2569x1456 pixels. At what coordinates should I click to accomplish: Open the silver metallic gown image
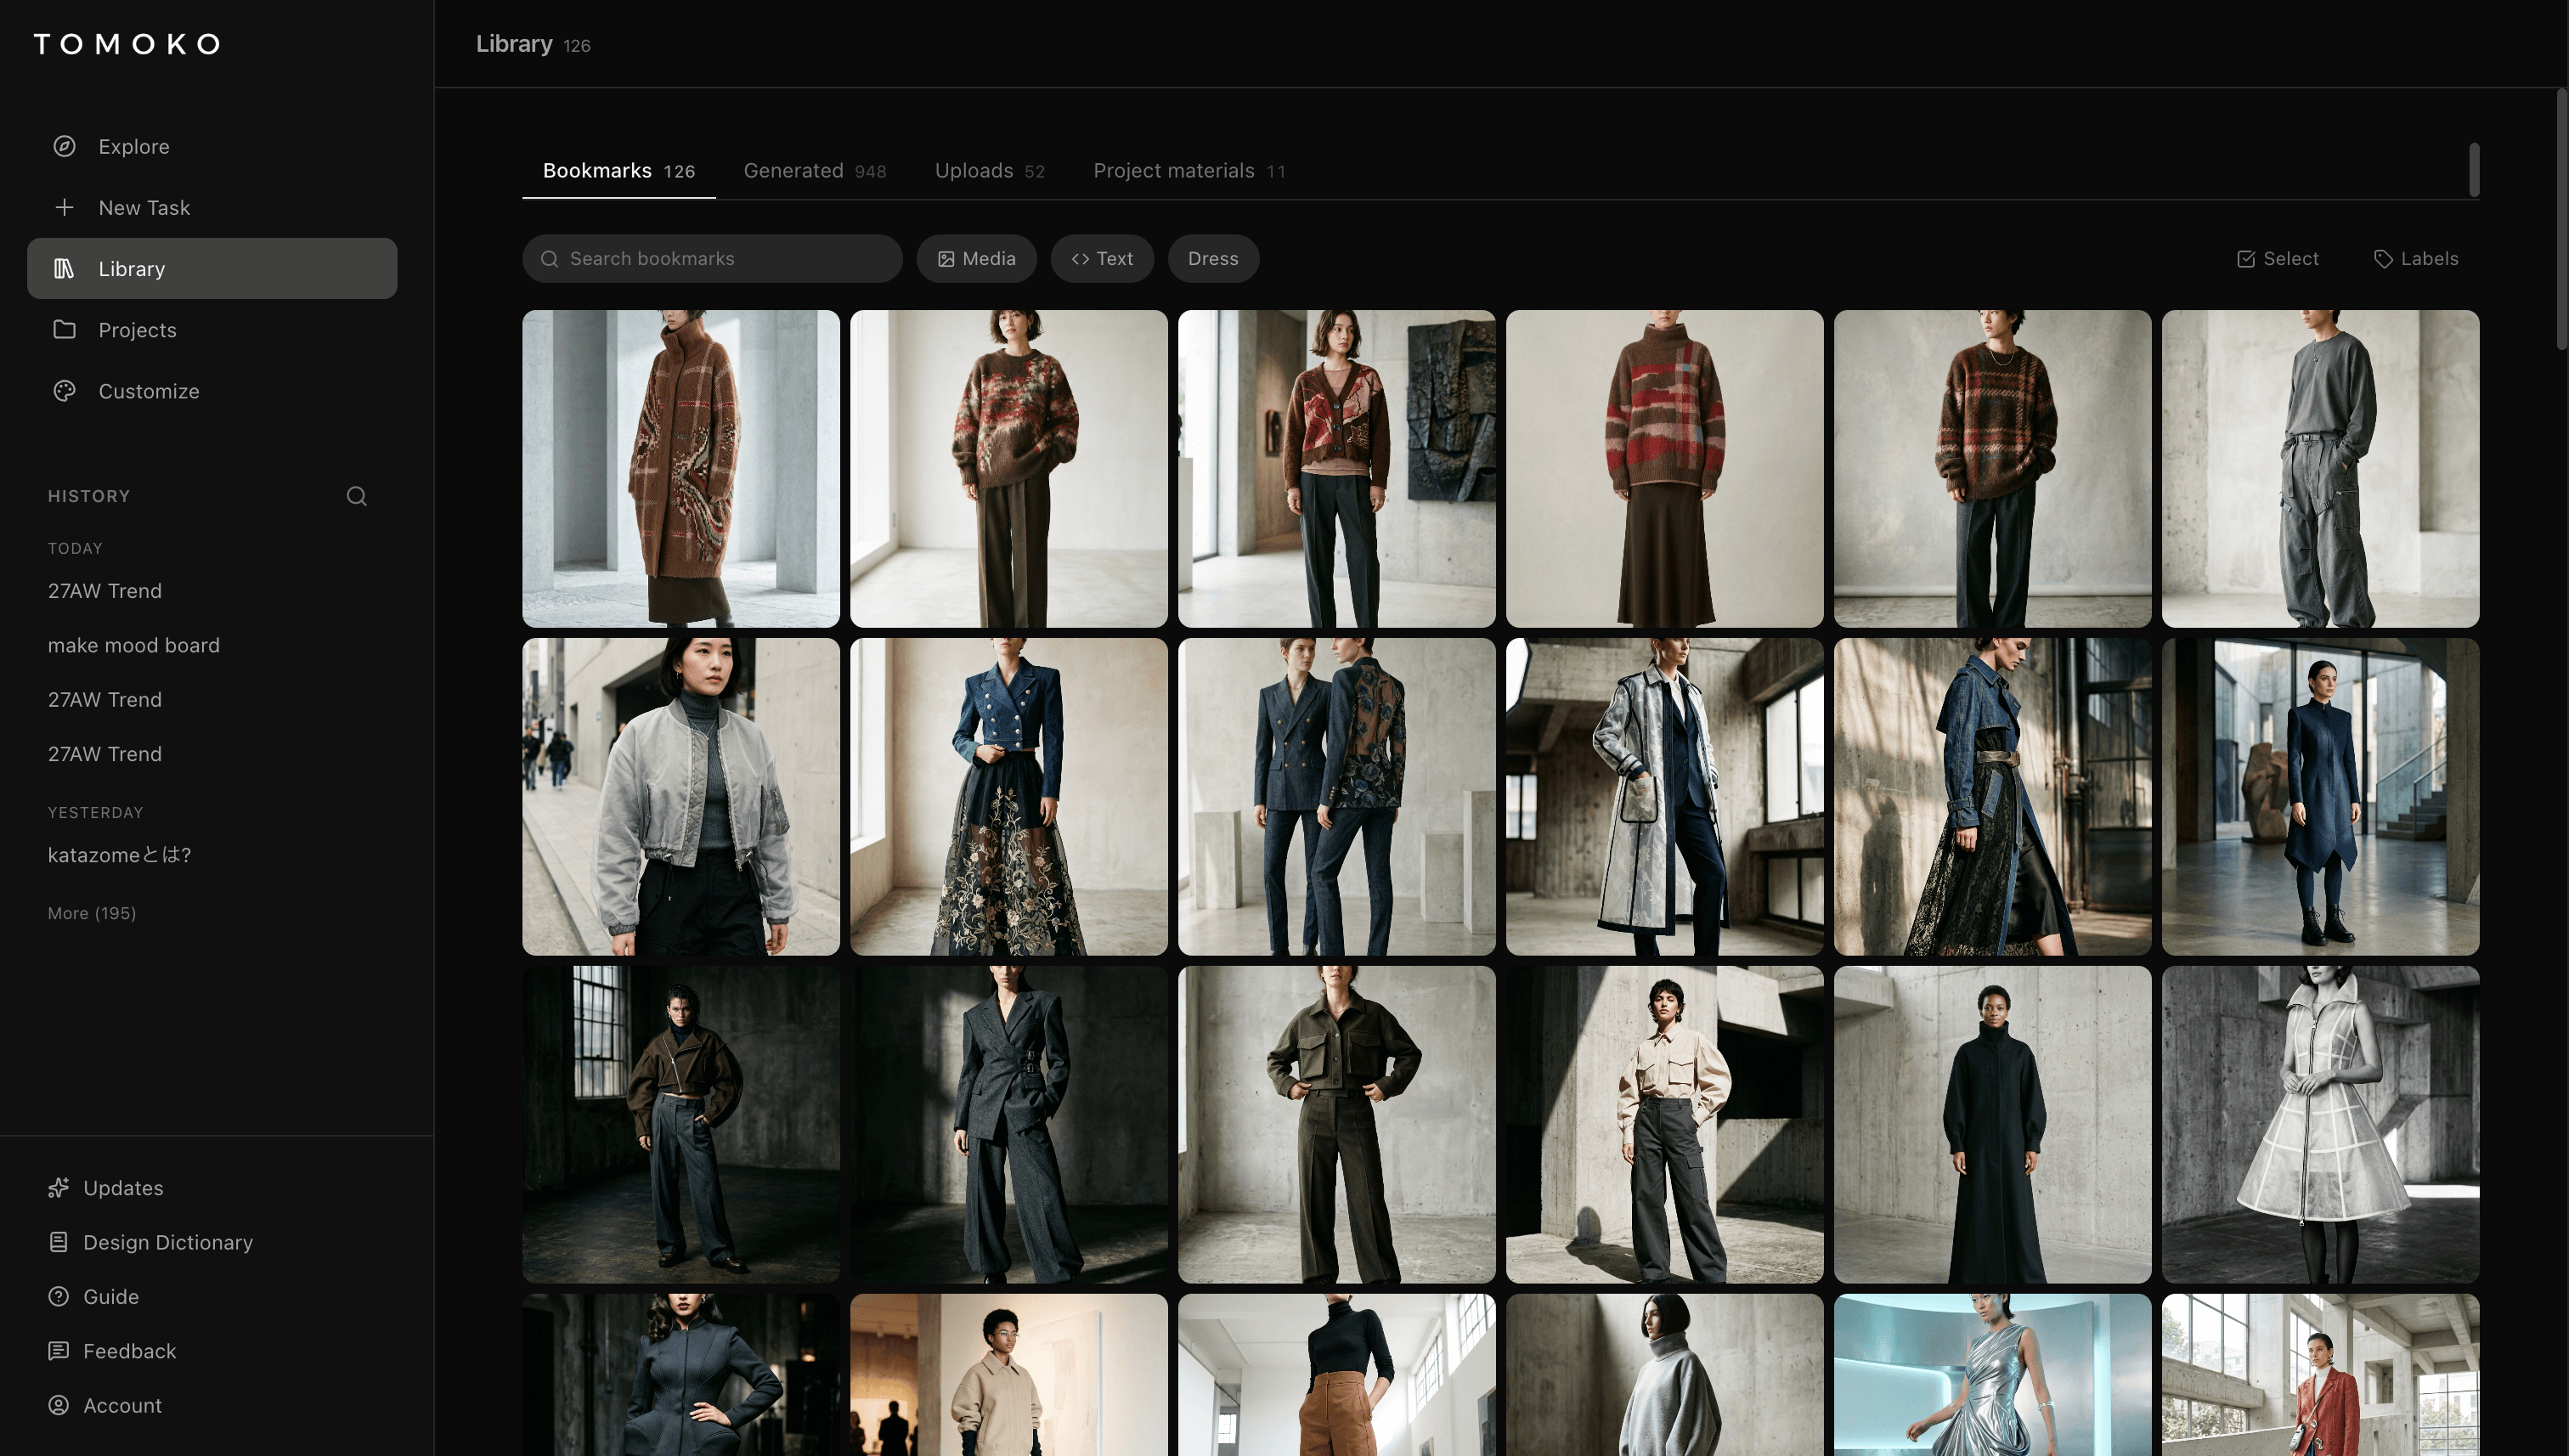pyautogui.click(x=1992, y=1375)
